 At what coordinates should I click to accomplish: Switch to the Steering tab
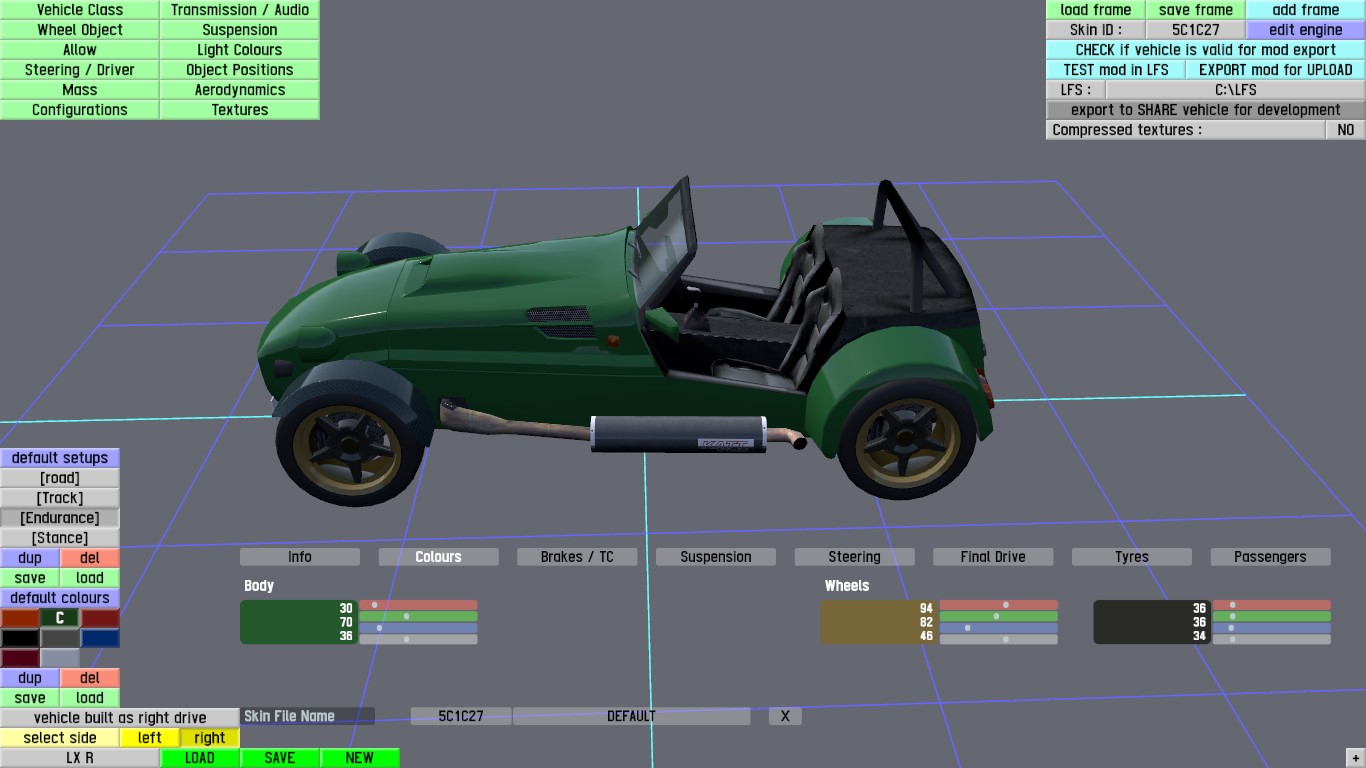pyautogui.click(x=854, y=557)
